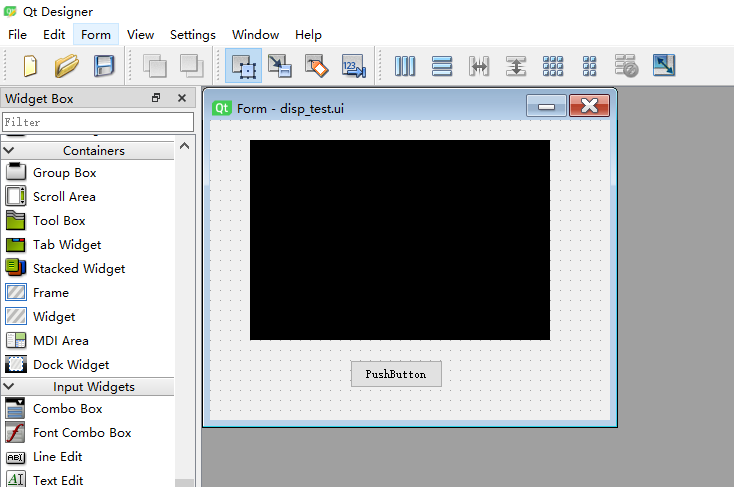Select the black widget on the form
734x487 pixels.
(x=400, y=240)
